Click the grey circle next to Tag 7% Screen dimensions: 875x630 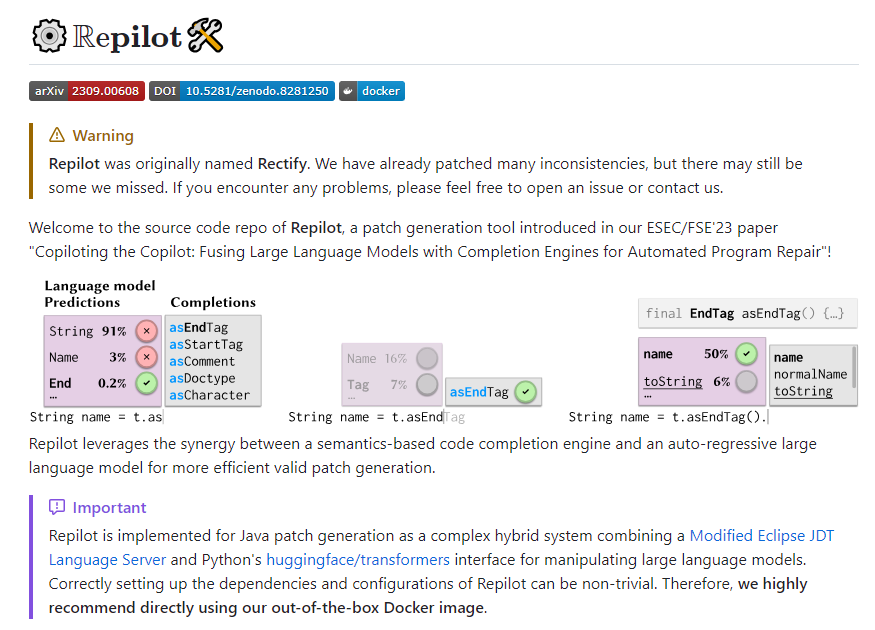coord(427,384)
